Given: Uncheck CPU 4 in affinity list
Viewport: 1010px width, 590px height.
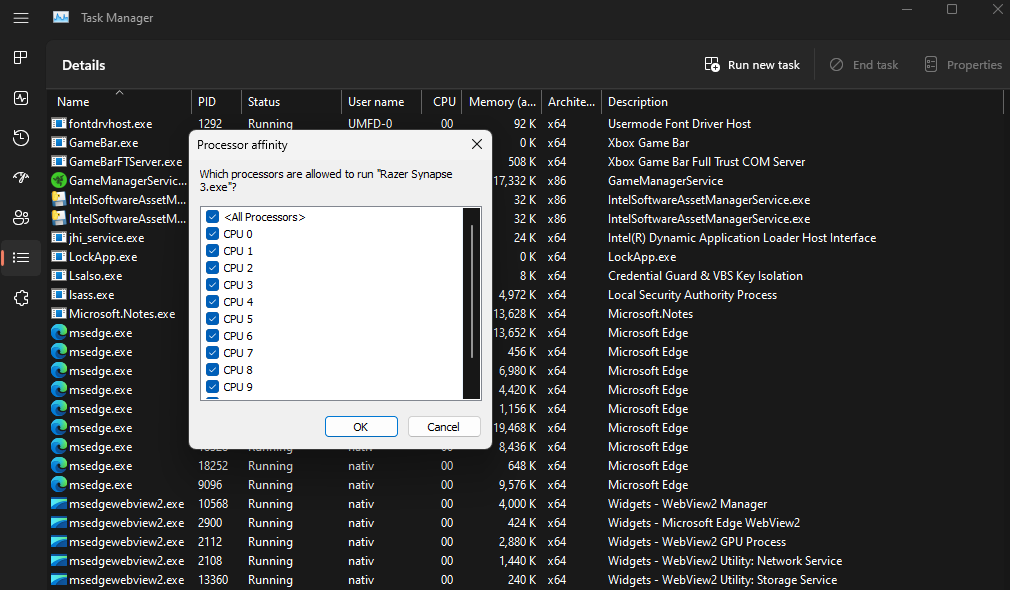Looking at the screenshot, I should pos(213,301).
